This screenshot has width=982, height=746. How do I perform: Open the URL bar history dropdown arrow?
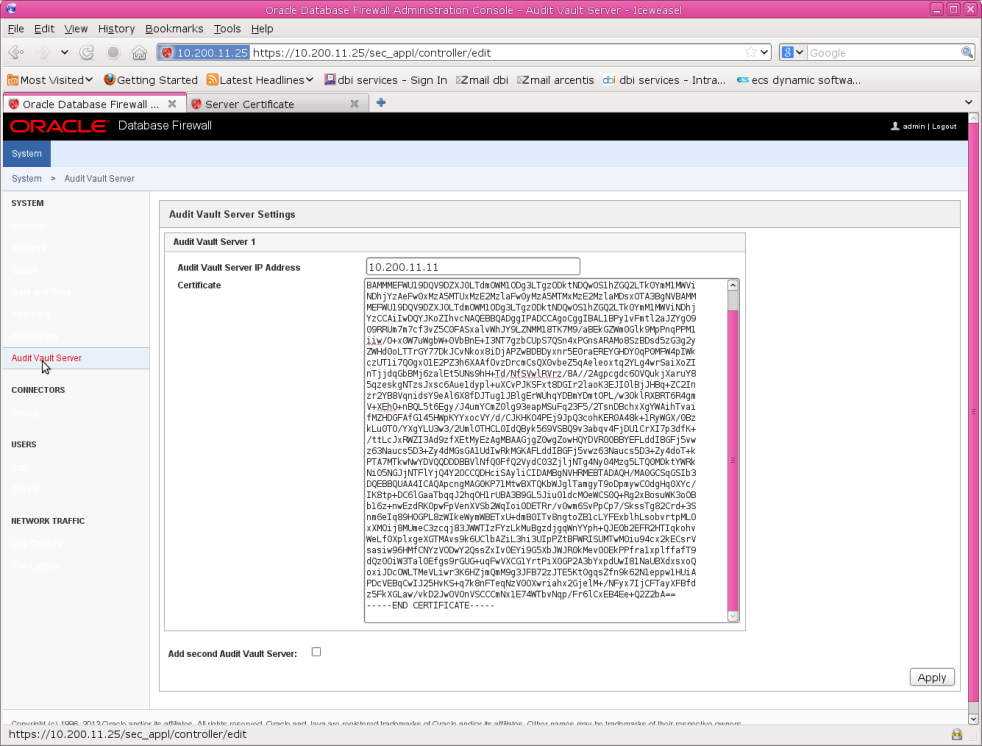tap(765, 53)
